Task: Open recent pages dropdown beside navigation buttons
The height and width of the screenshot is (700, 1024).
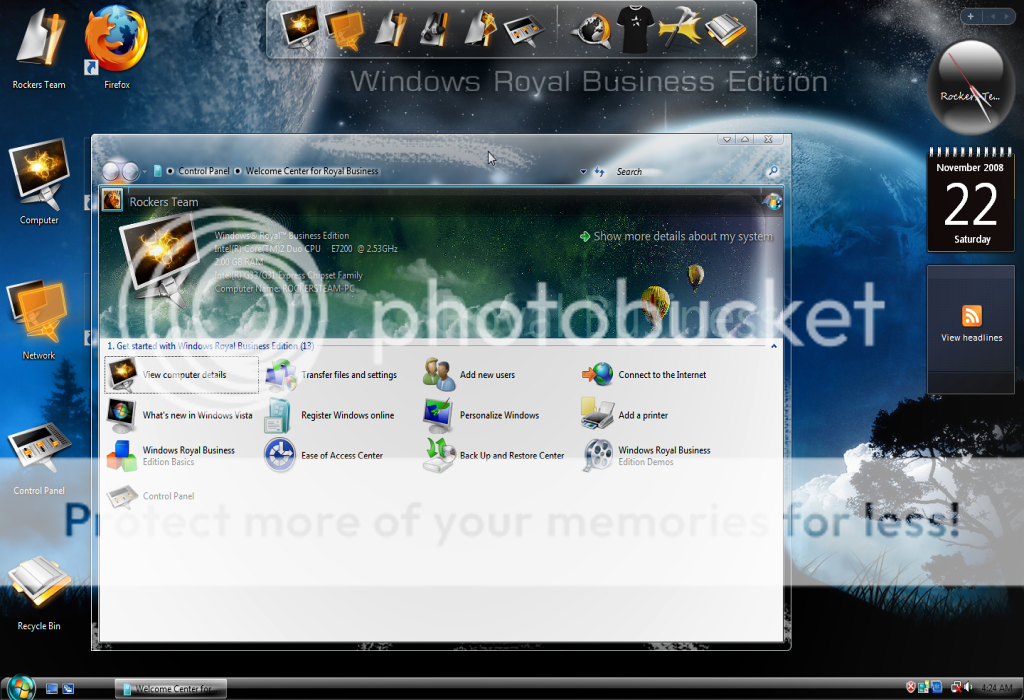Action: pos(145,172)
